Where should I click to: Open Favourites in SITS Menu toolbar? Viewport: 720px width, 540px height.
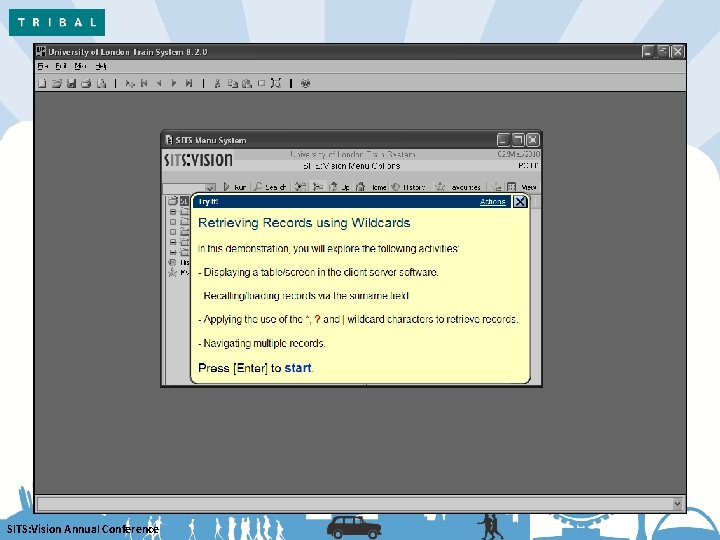[458, 187]
